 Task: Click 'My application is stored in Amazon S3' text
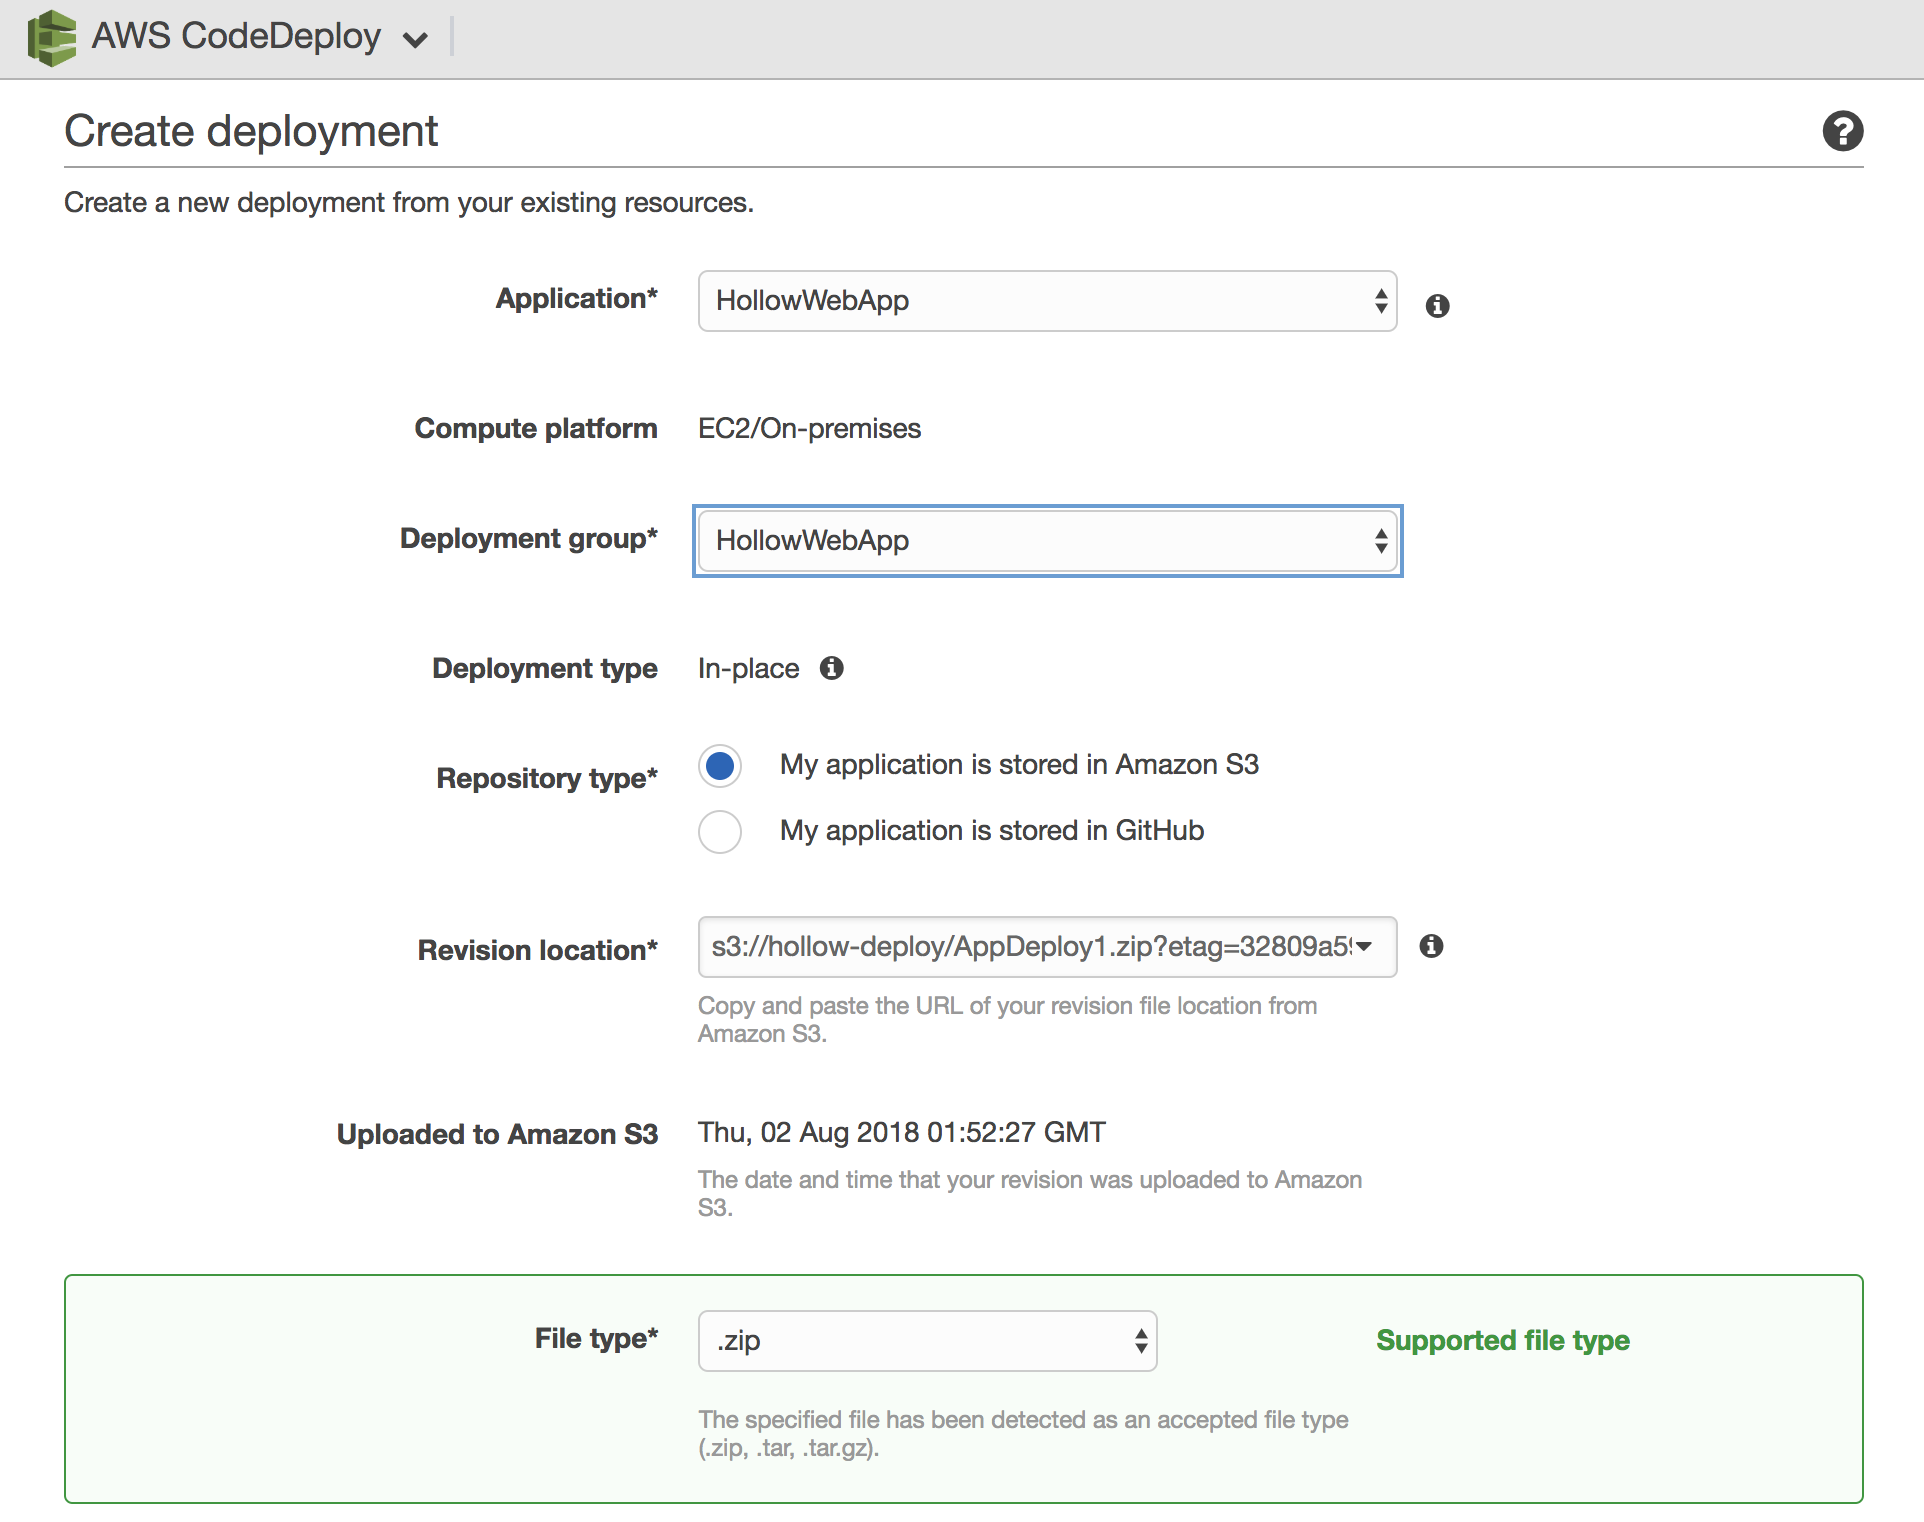click(1018, 765)
